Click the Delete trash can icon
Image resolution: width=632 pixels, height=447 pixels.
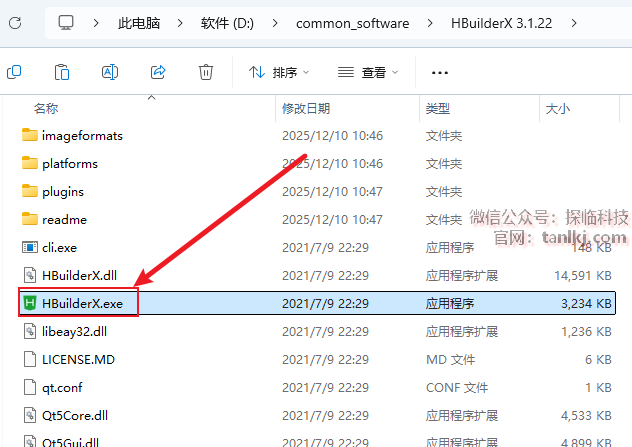pyautogui.click(x=206, y=72)
